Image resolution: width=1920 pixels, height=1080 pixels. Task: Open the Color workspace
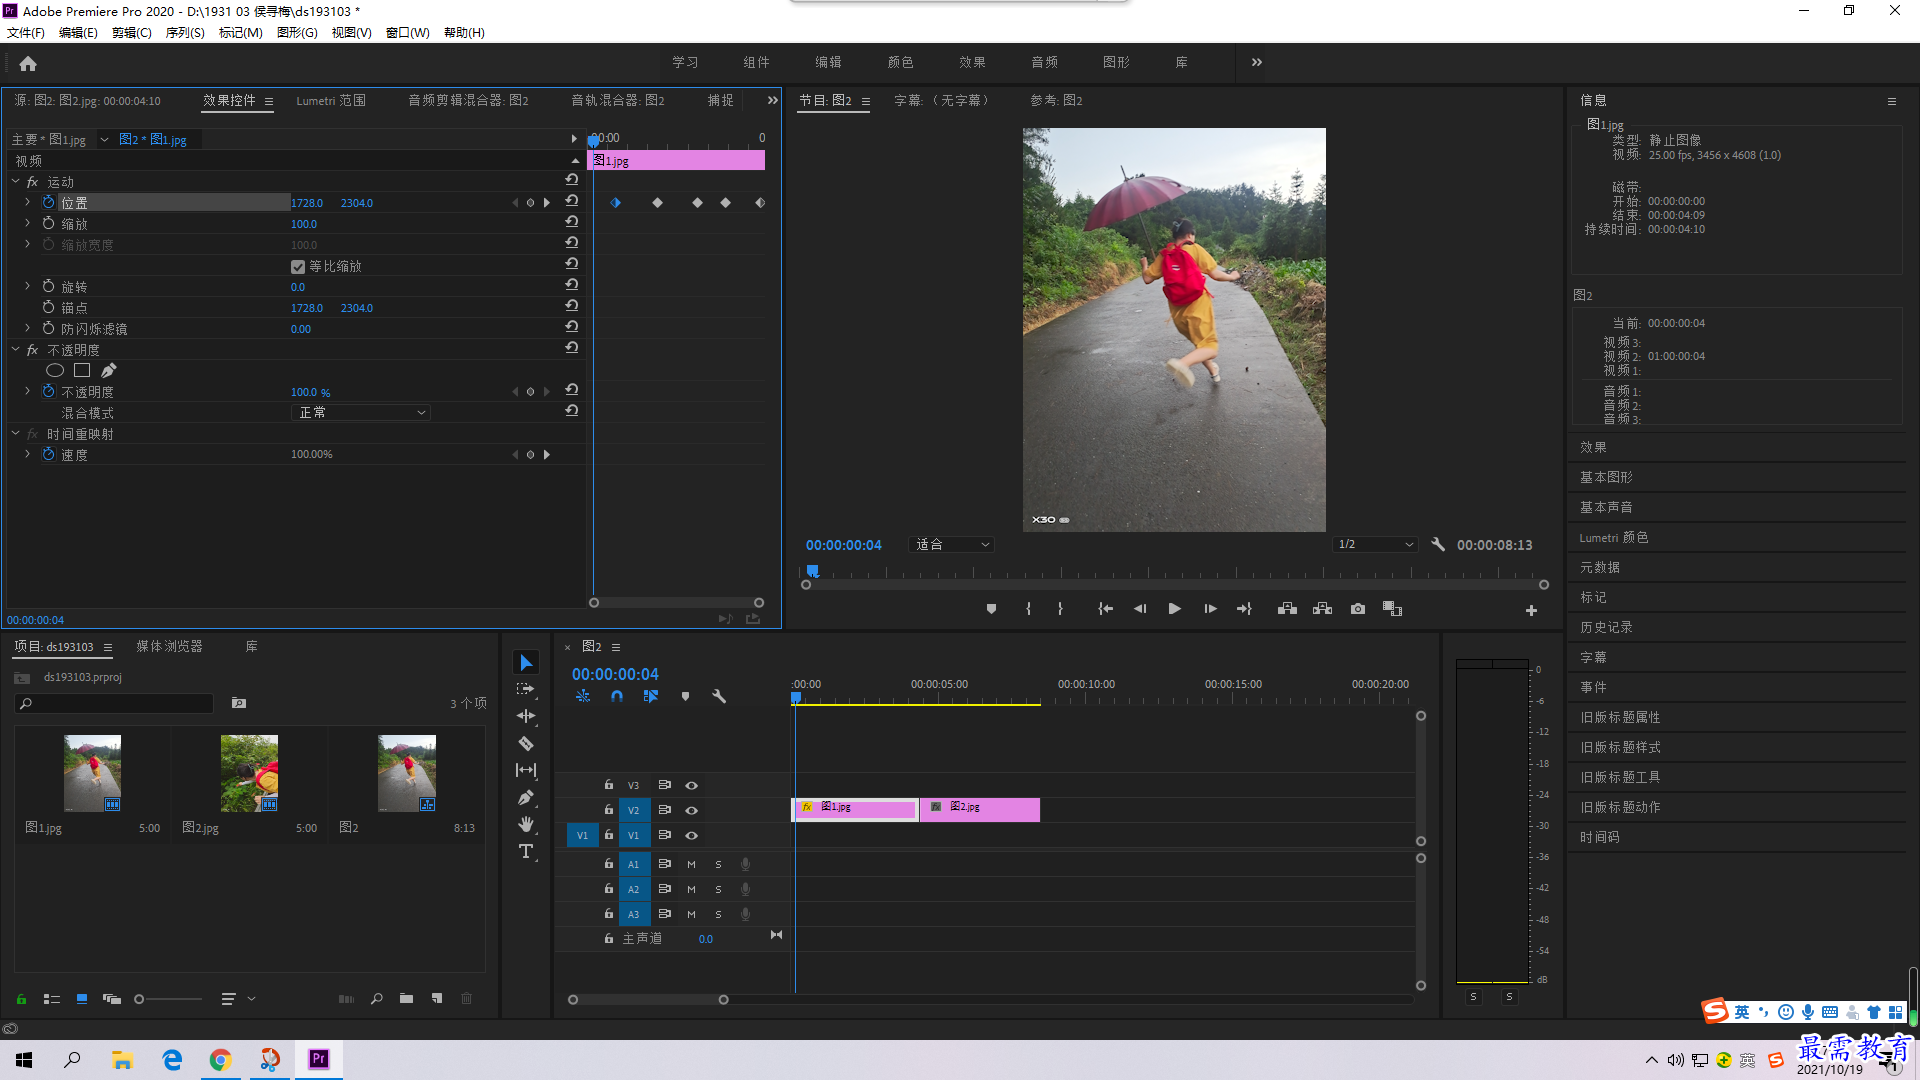tap(900, 62)
